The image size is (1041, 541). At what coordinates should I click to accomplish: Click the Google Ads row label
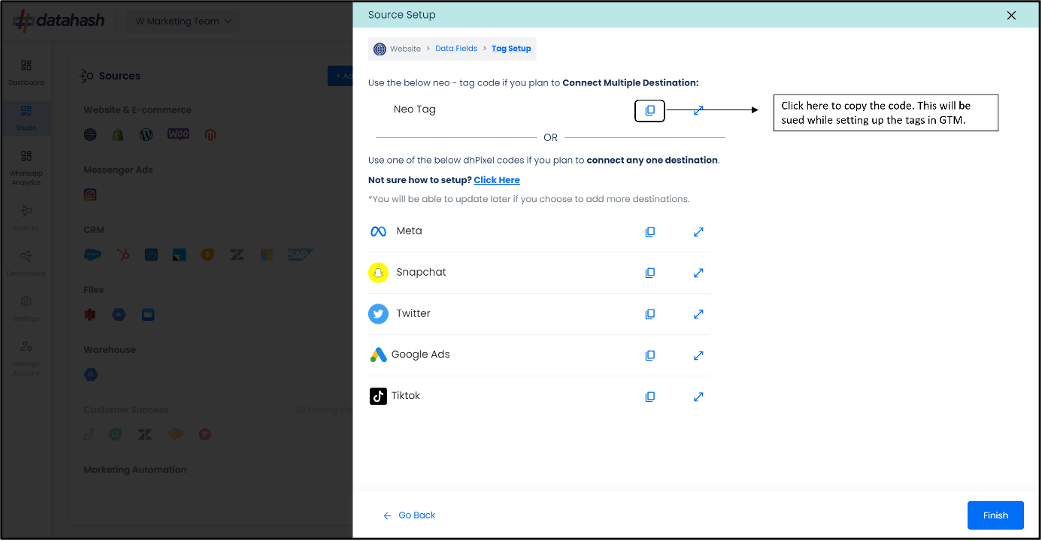click(420, 354)
